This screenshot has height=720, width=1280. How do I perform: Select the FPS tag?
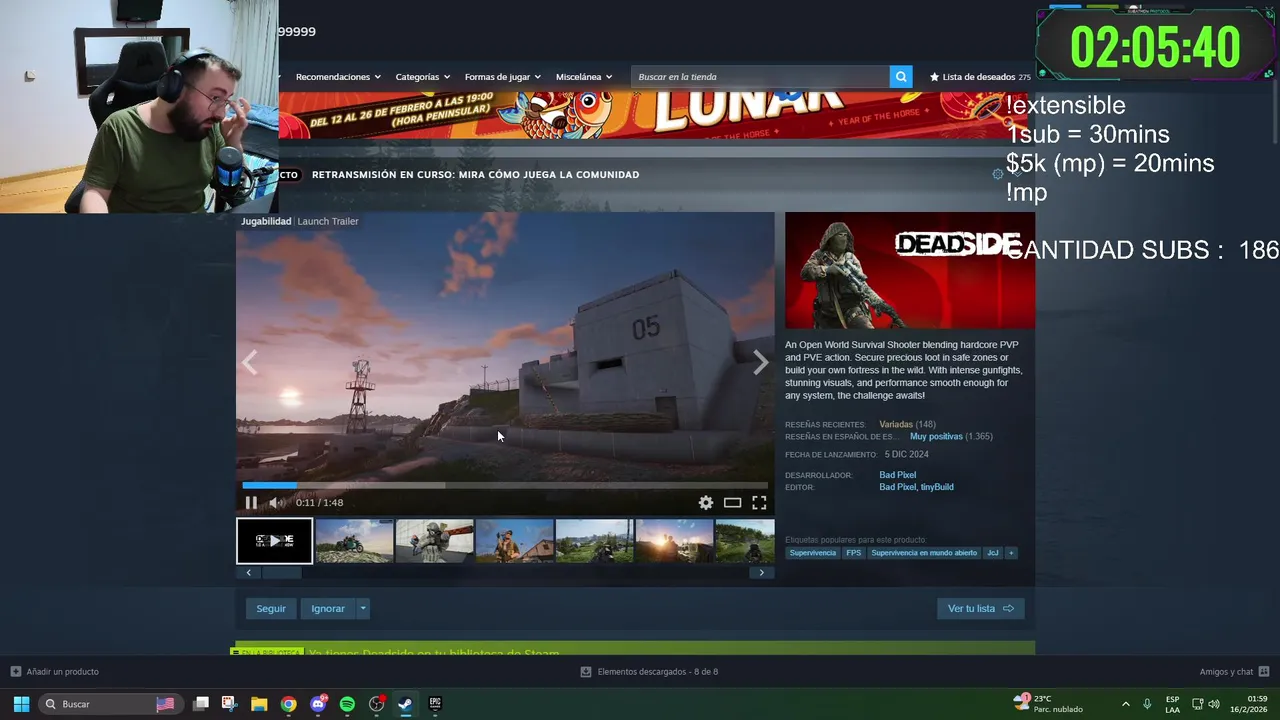click(x=853, y=553)
